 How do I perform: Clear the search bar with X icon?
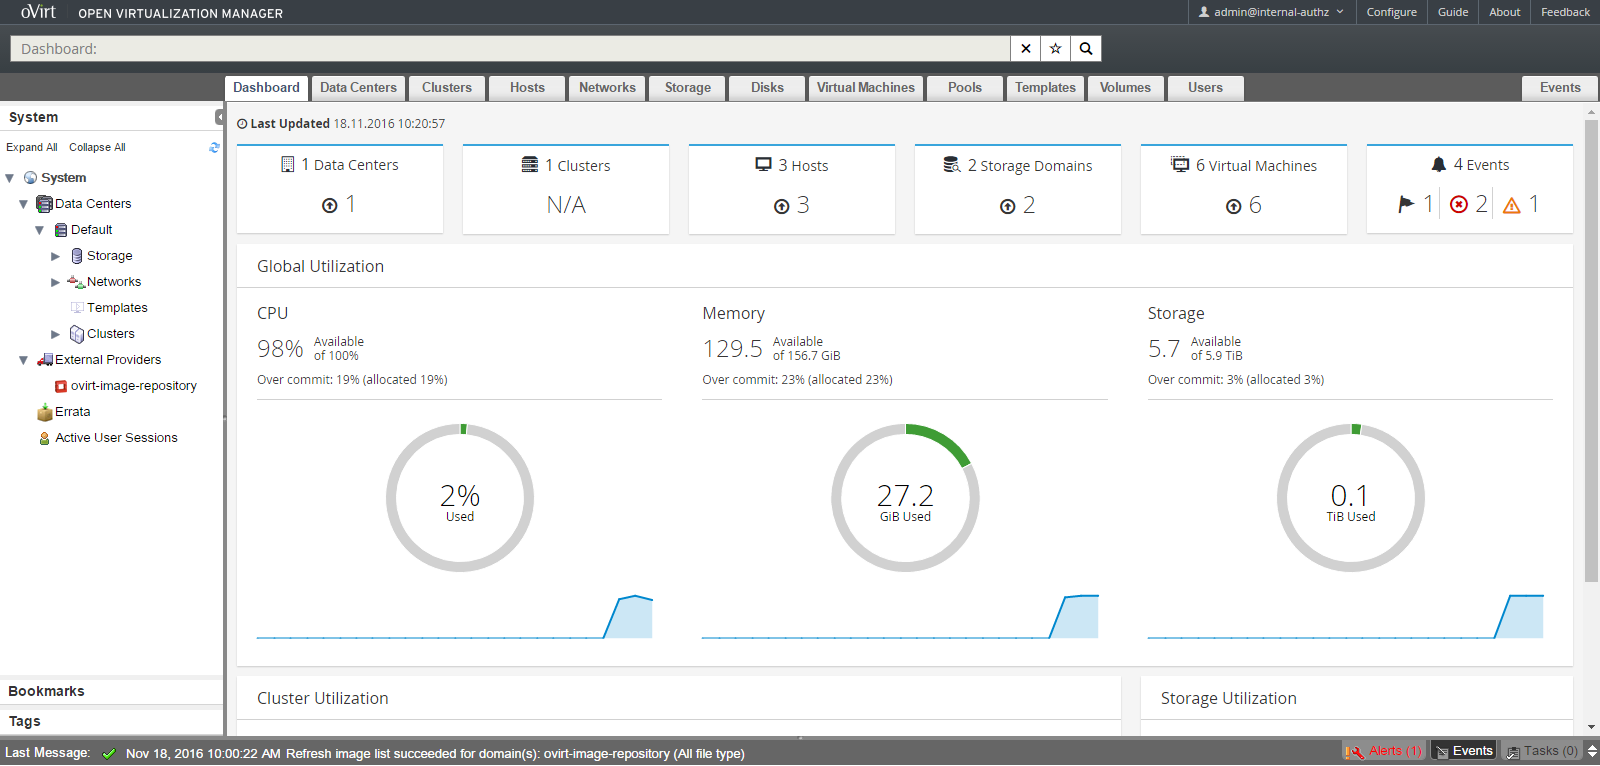(1025, 48)
